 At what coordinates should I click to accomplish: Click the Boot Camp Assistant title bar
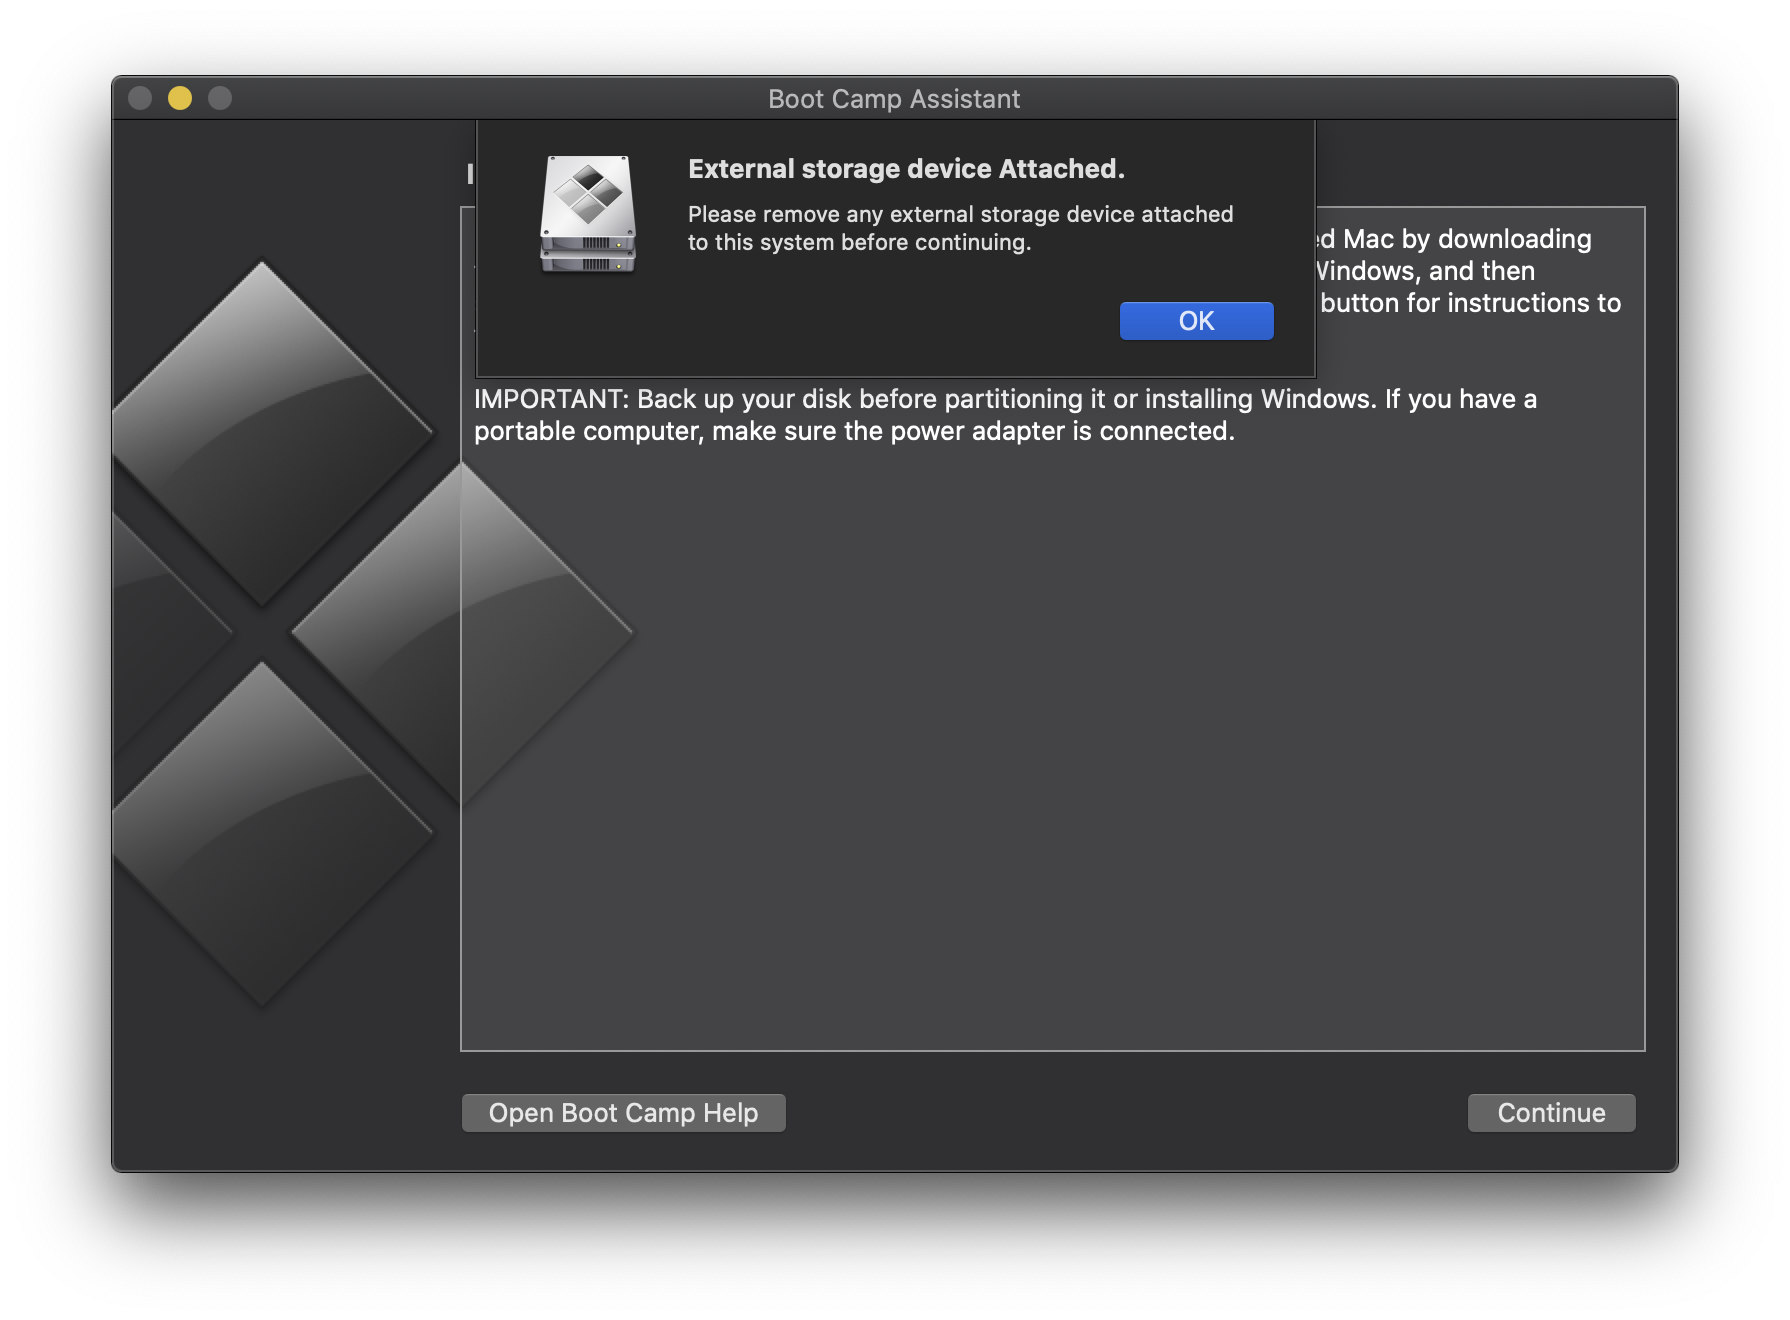[x=894, y=98]
